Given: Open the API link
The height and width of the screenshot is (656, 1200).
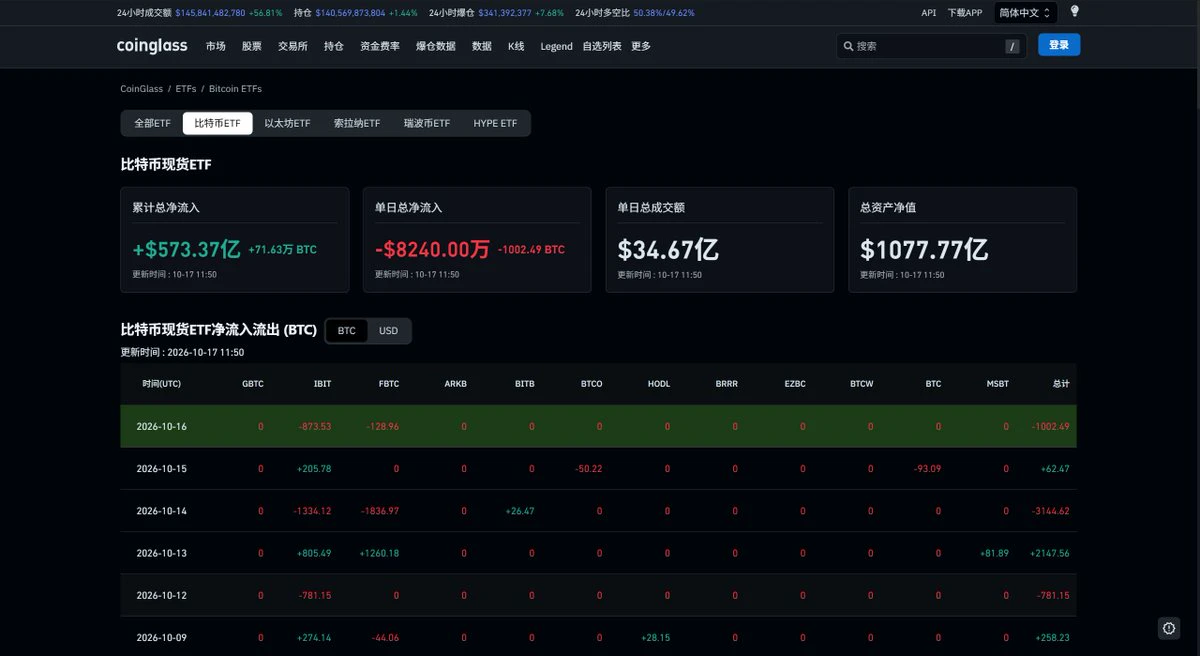Looking at the screenshot, I should [929, 13].
